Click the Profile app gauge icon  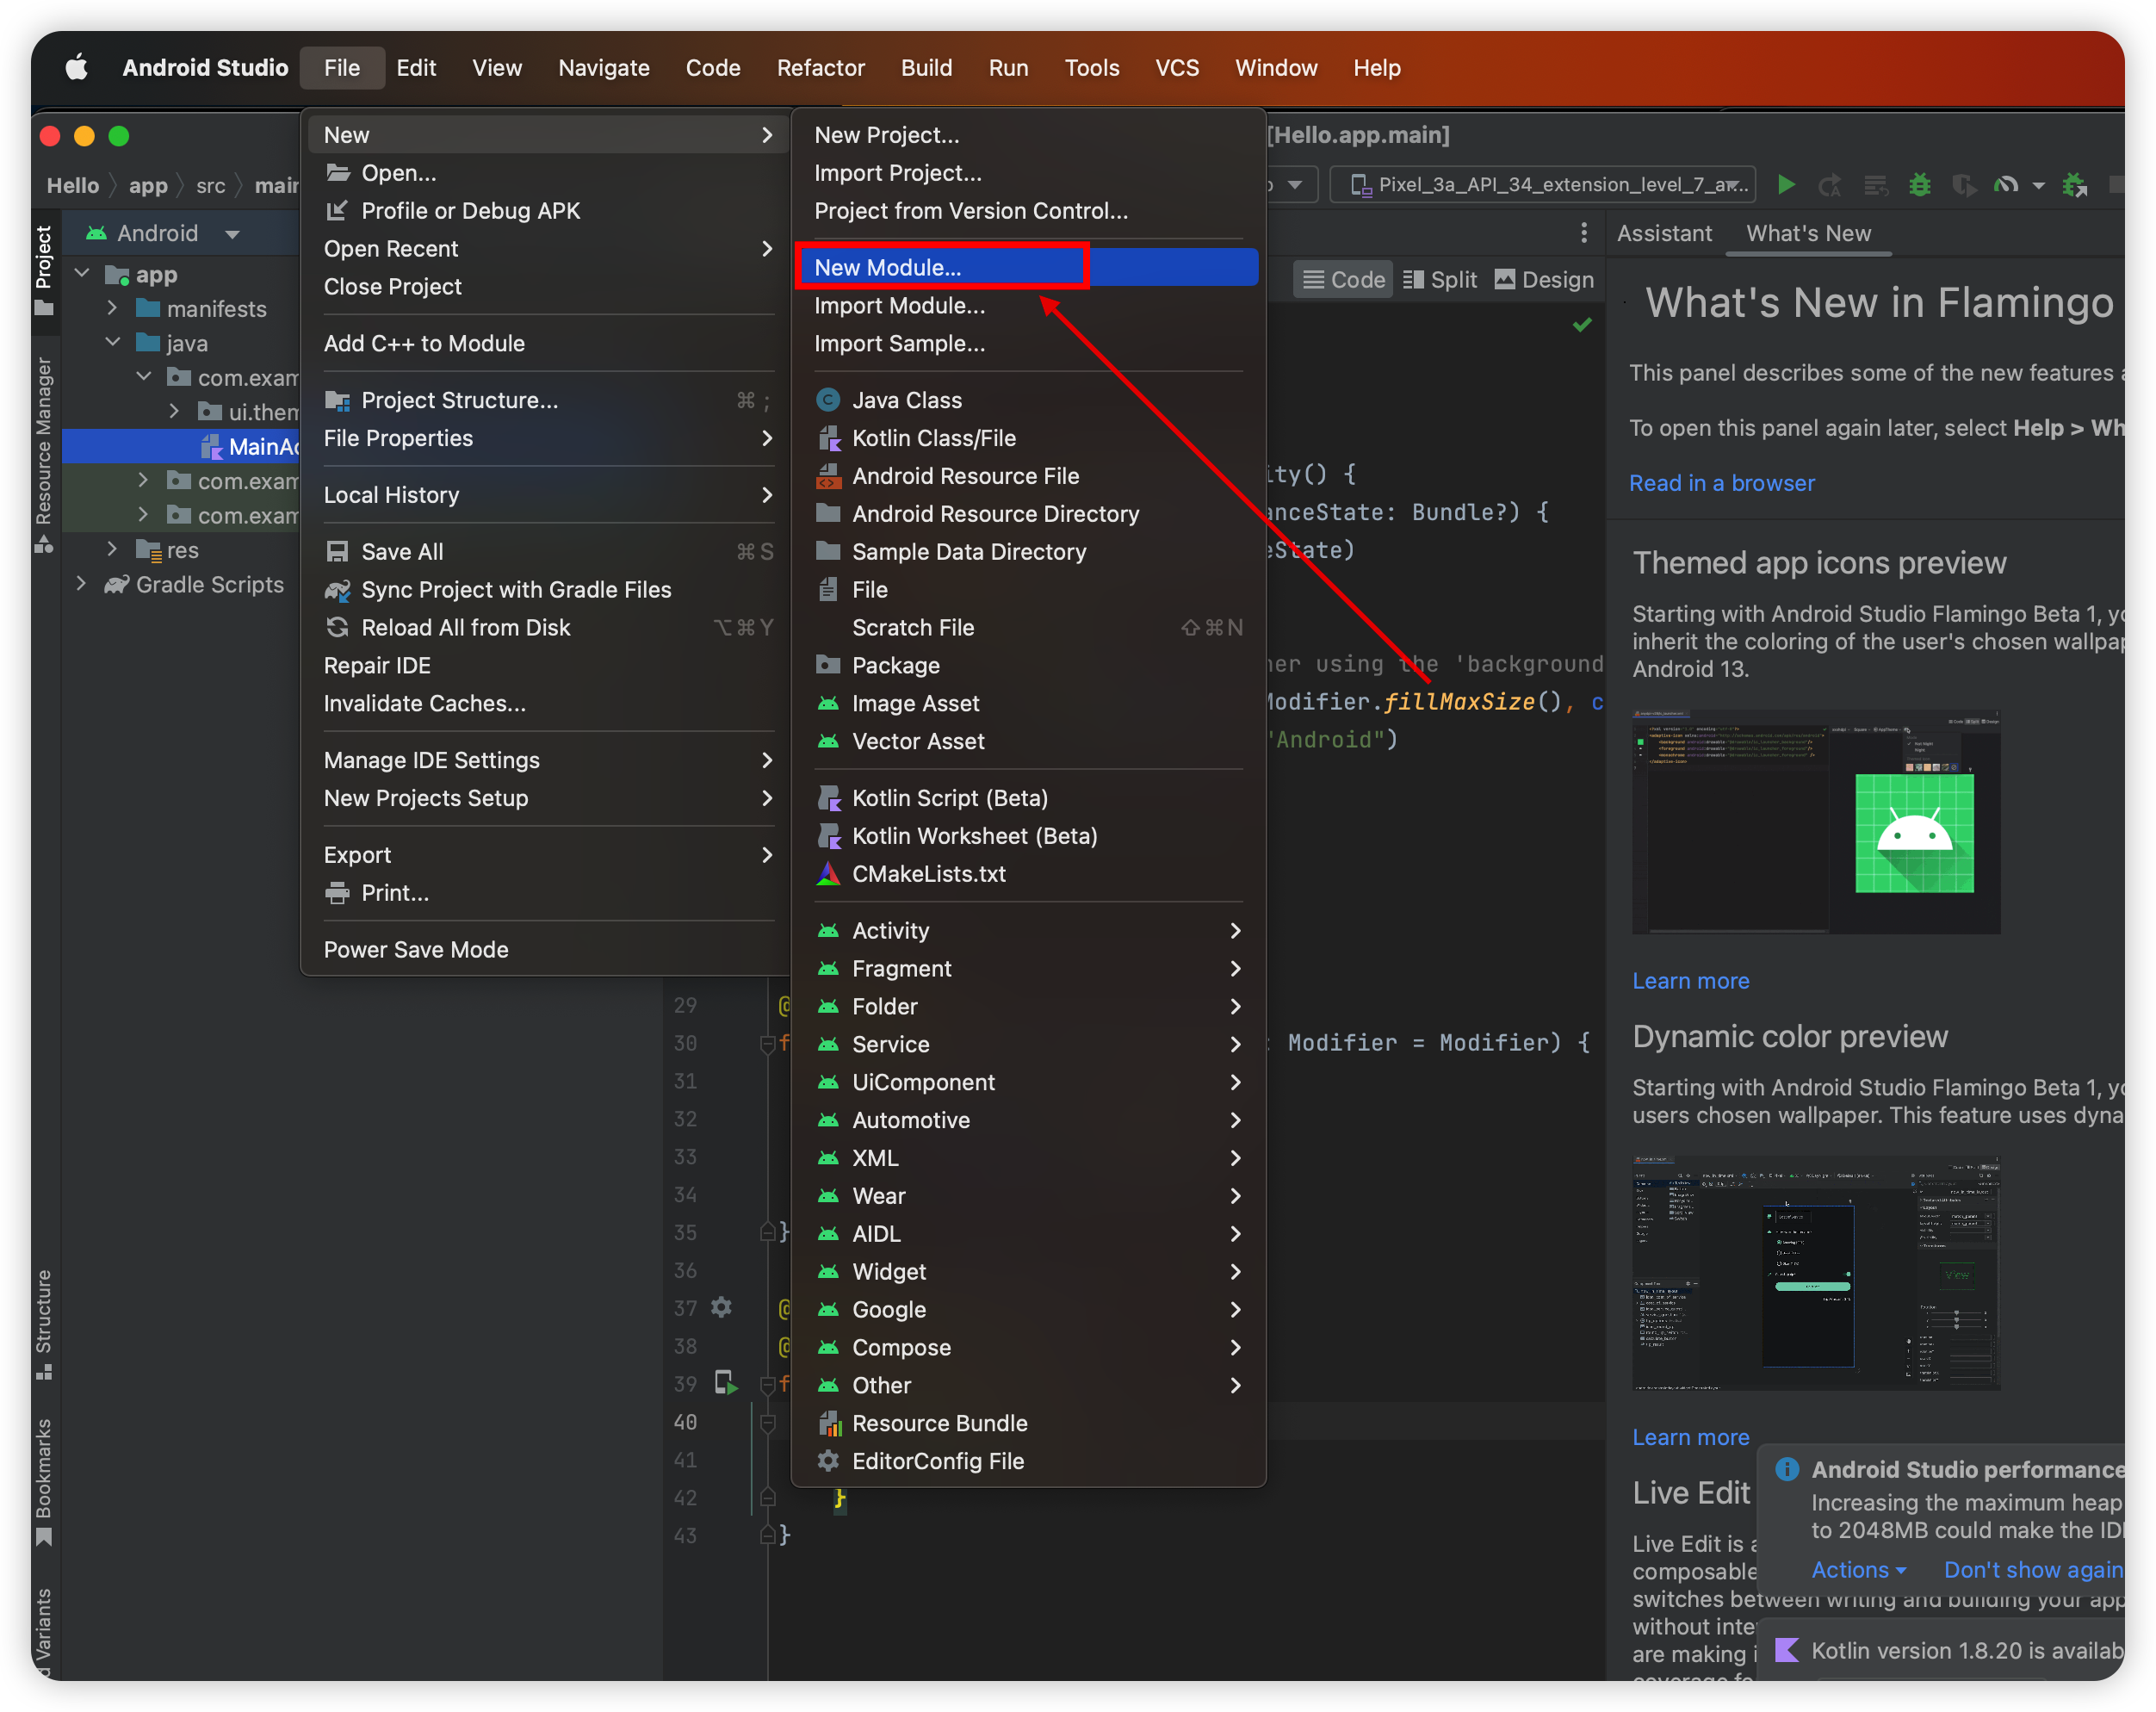coord(2005,185)
